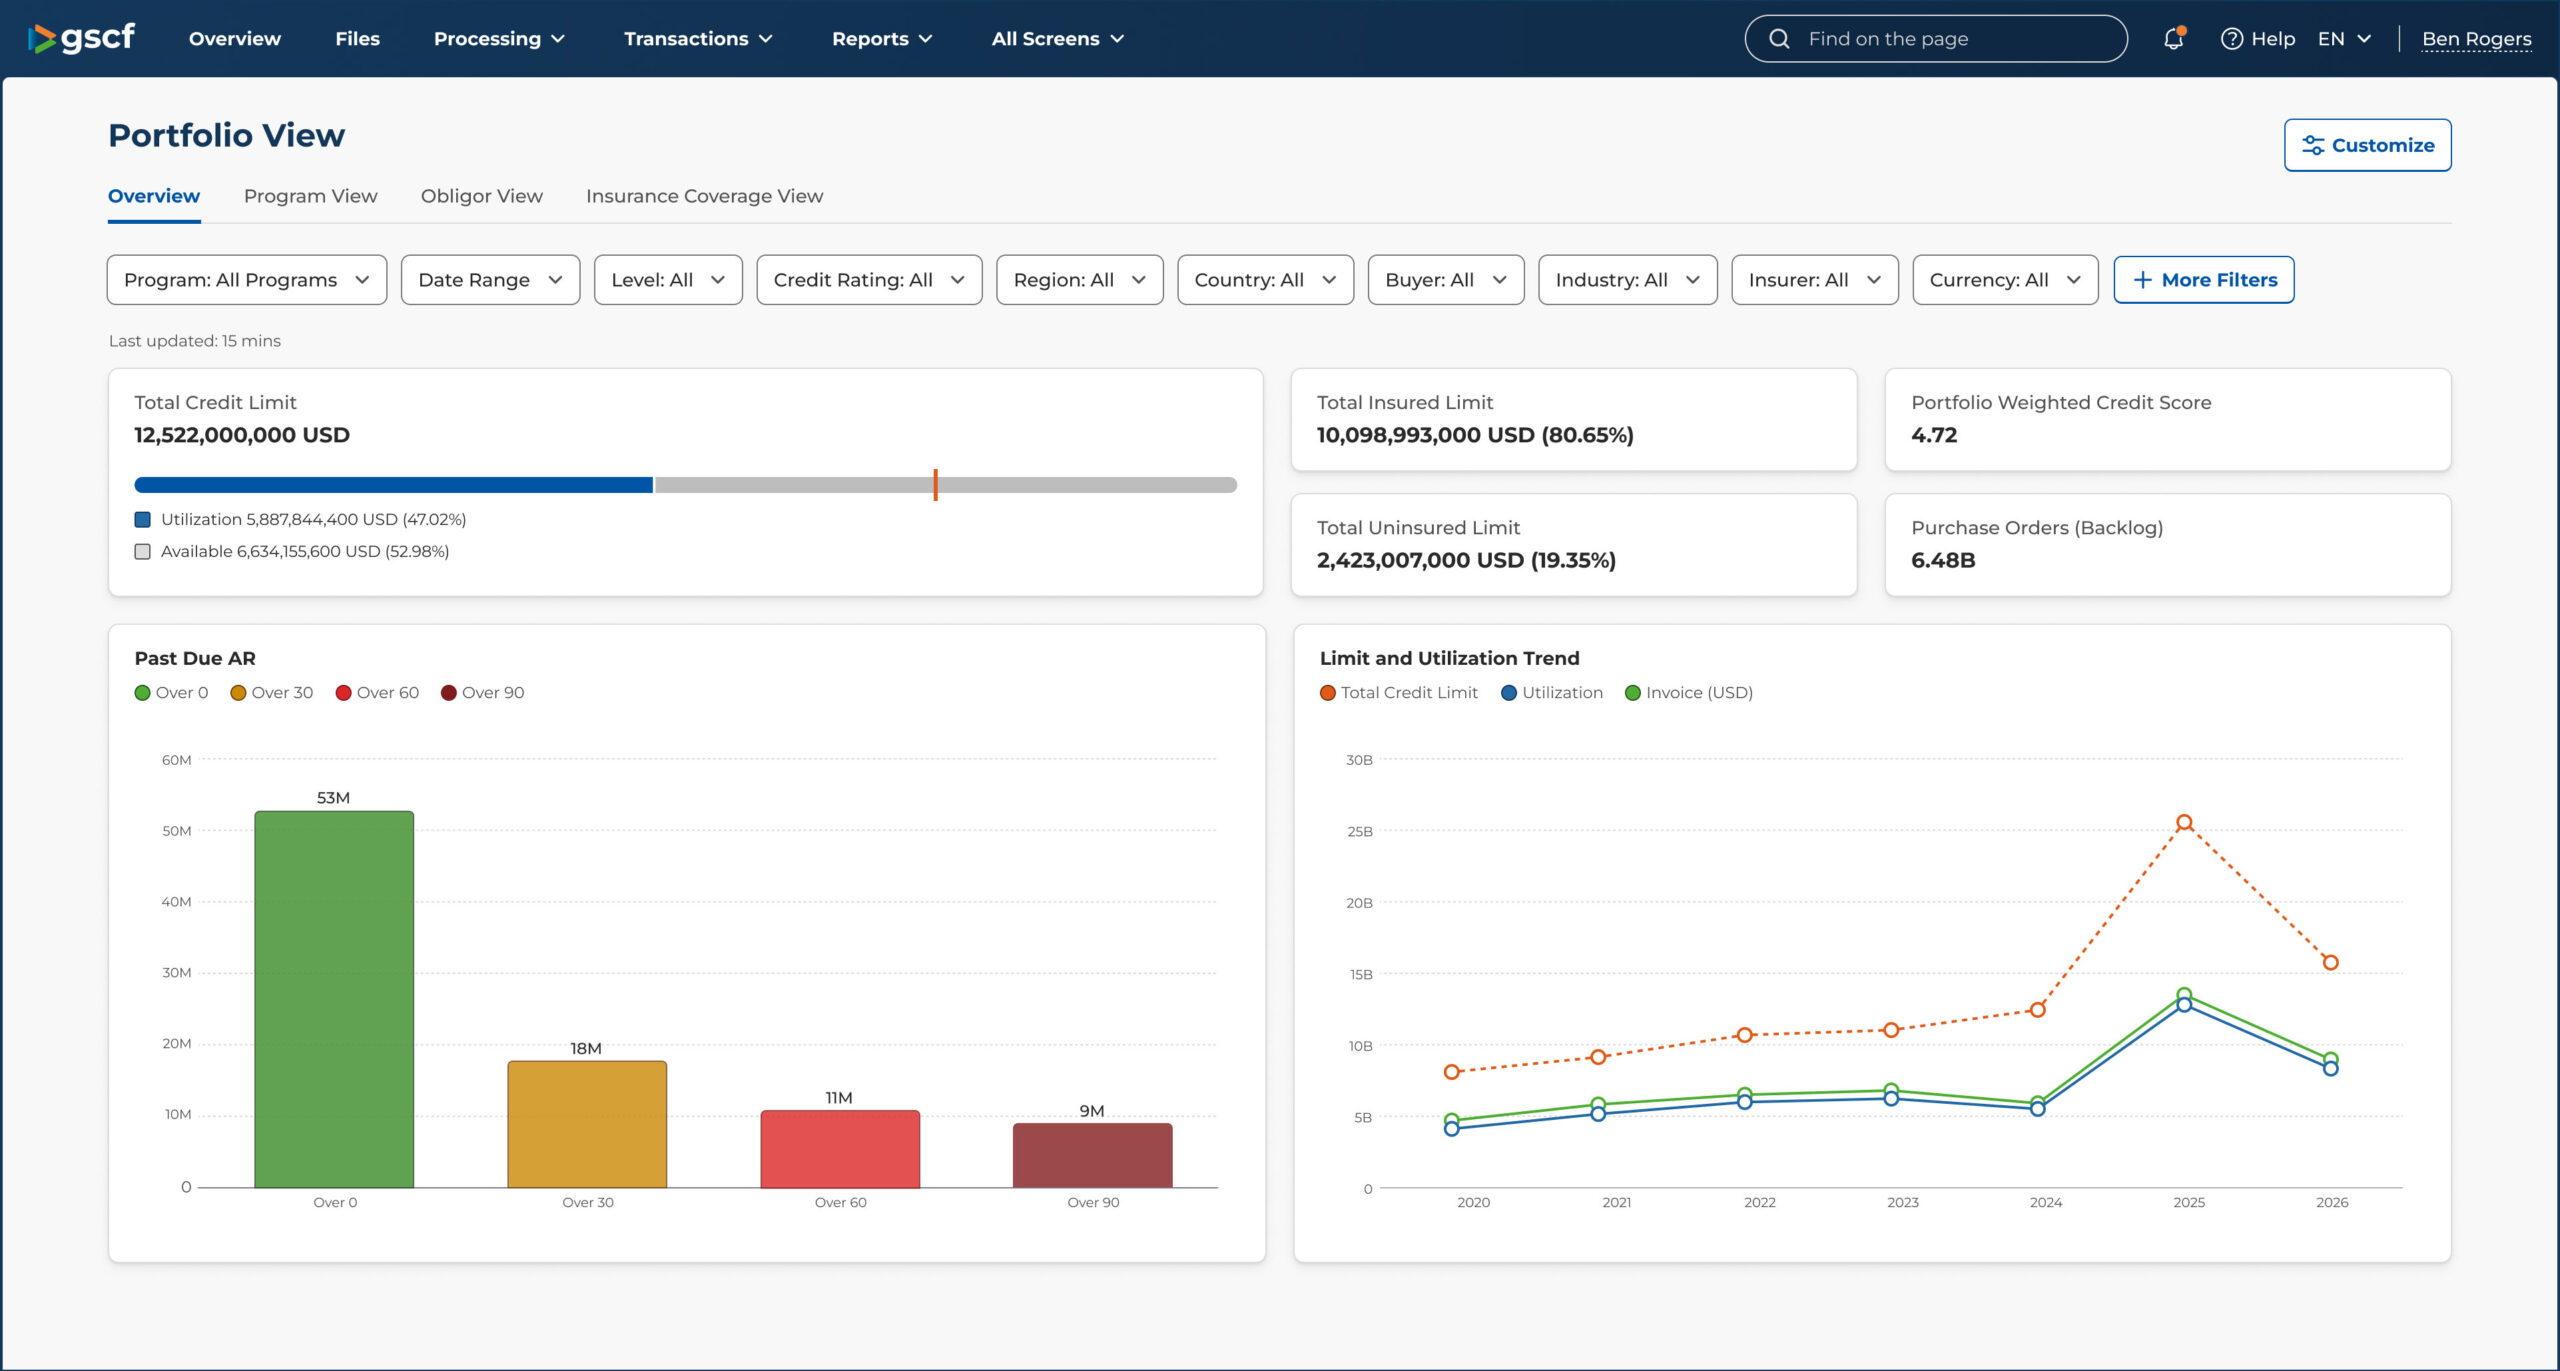Click the gray Available legend square
The width and height of the screenshot is (2560, 1371).
point(143,552)
